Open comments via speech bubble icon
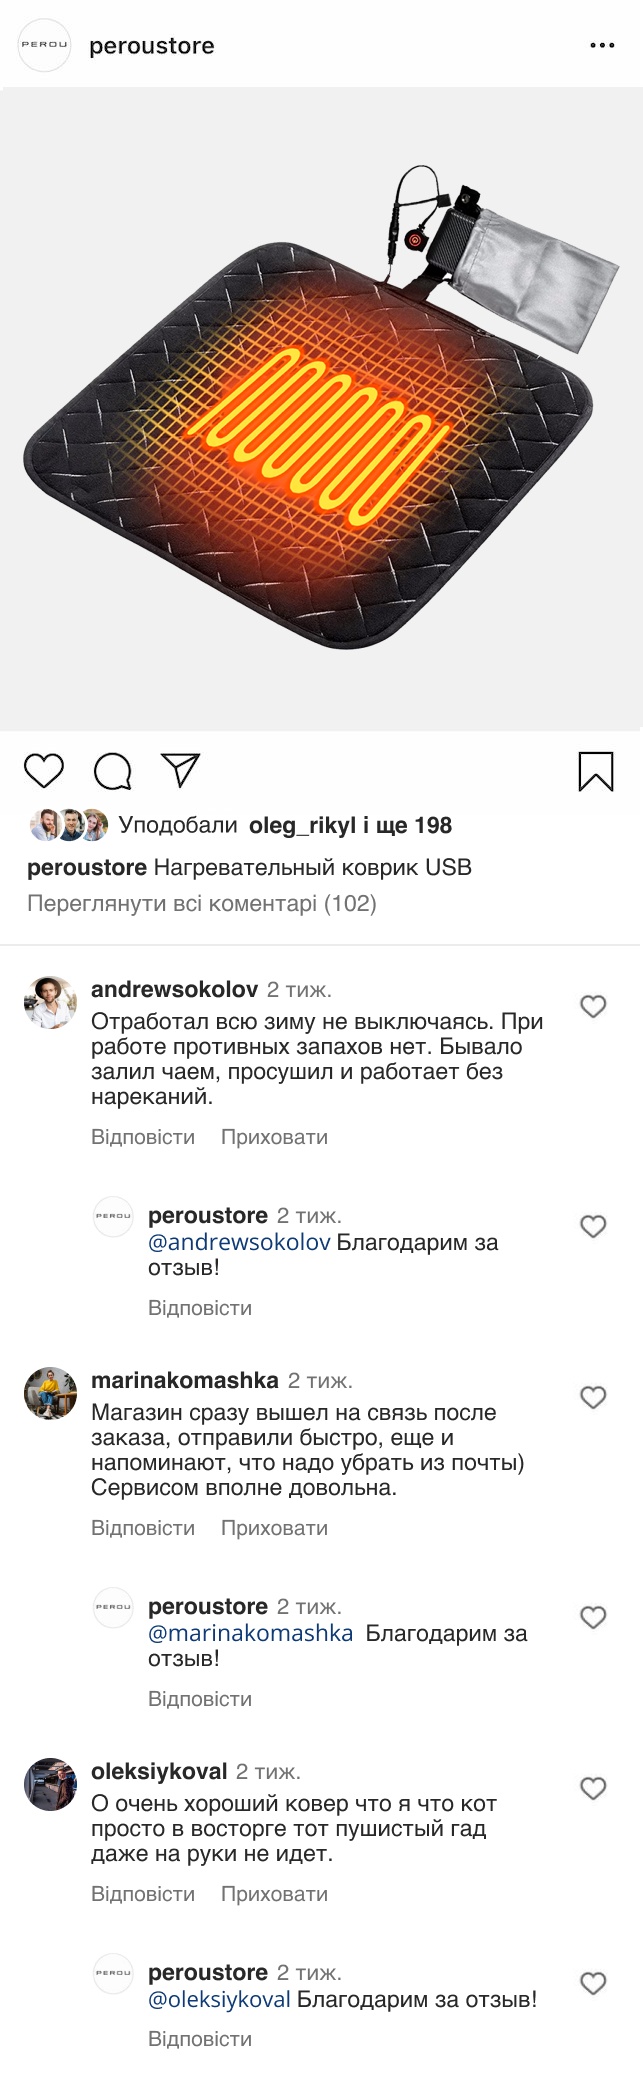The width and height of the screenshot is (643, 2075). pyautogui.click(x=112, y=771)
